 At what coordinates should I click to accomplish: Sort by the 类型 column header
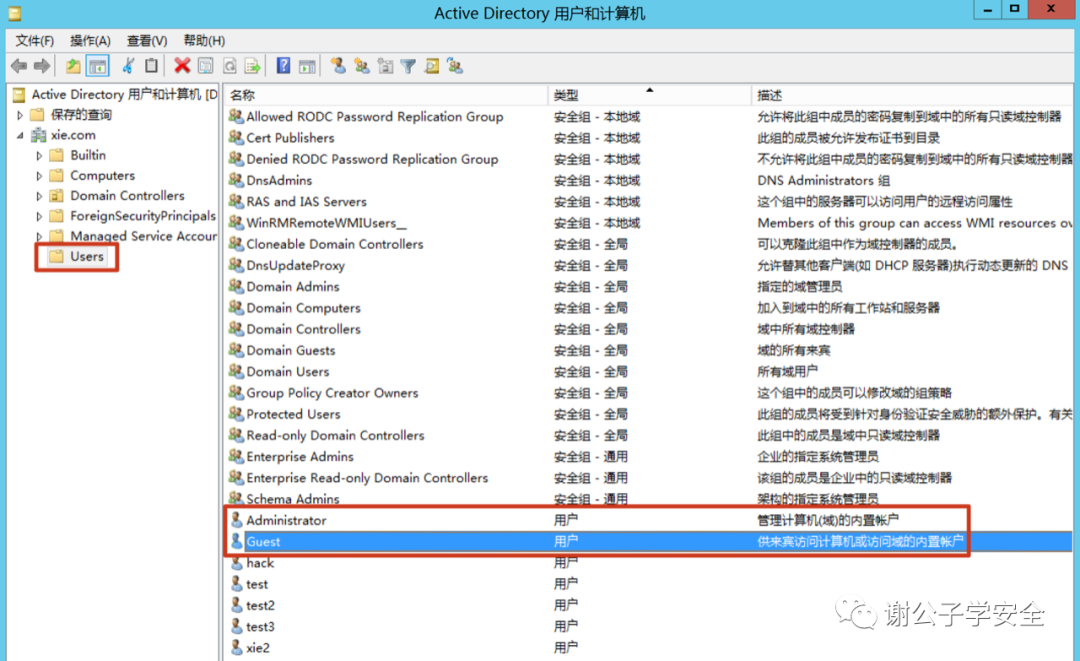(x=650, y=95)
